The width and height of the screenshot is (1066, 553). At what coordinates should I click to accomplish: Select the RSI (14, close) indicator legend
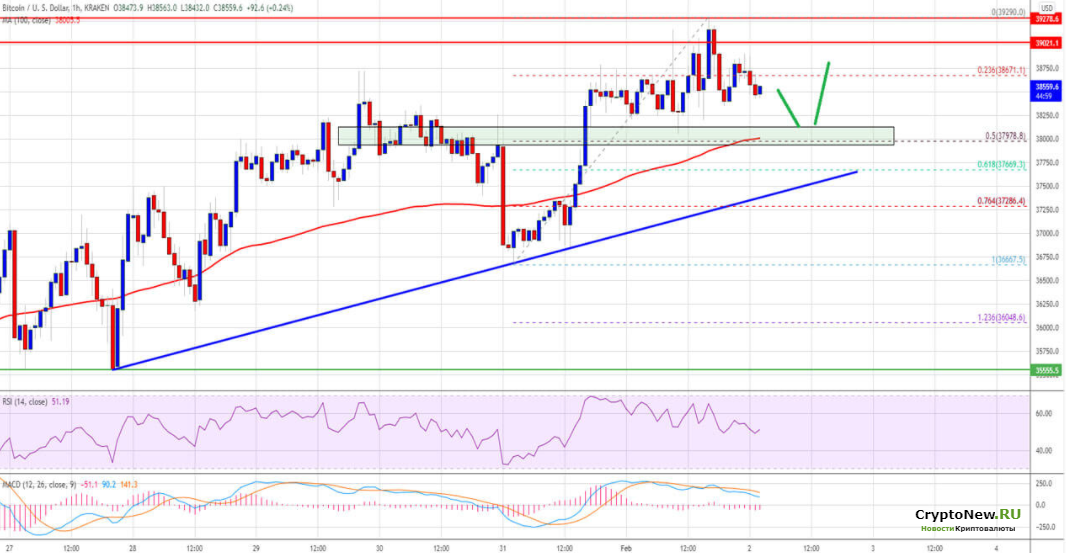click(x=25, y=402)
